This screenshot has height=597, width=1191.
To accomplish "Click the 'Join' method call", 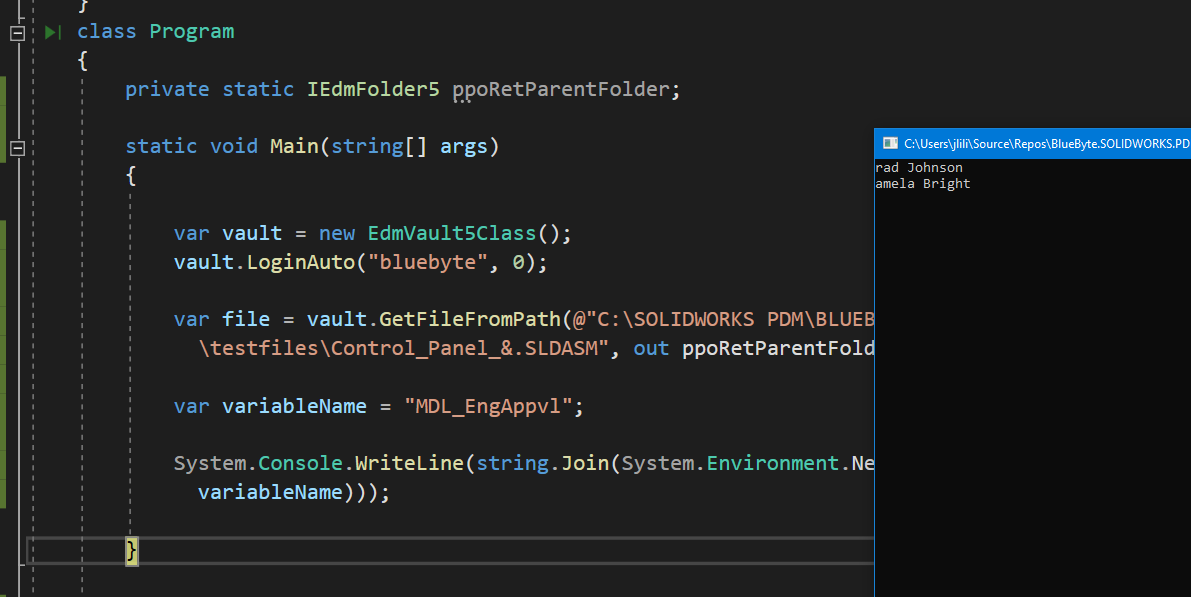I will click(585, 463).
